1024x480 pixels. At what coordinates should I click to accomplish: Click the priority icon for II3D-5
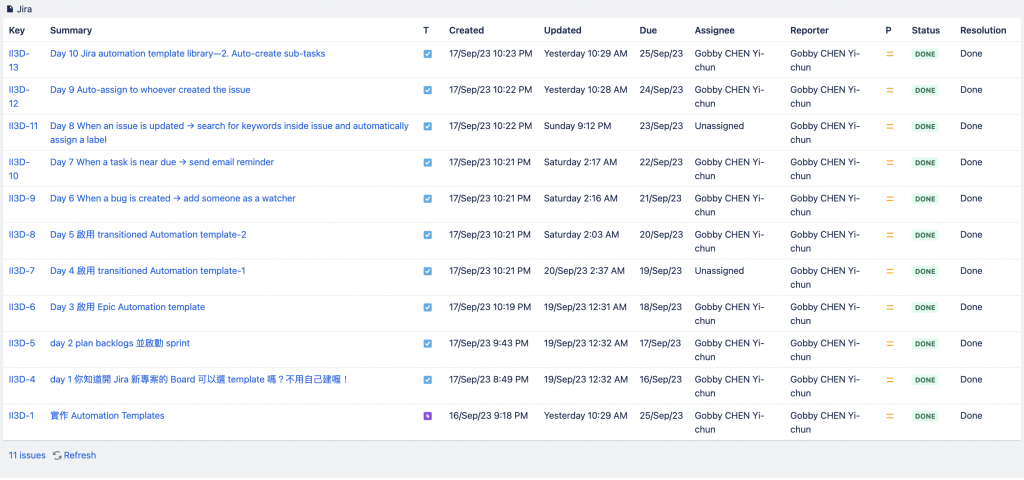[889, 344]
